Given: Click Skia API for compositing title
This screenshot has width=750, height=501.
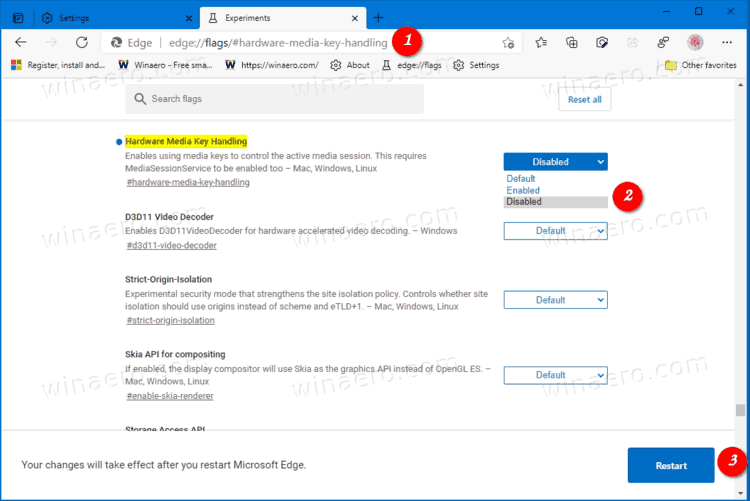Looking at the screenshot, I should (175, 354).
